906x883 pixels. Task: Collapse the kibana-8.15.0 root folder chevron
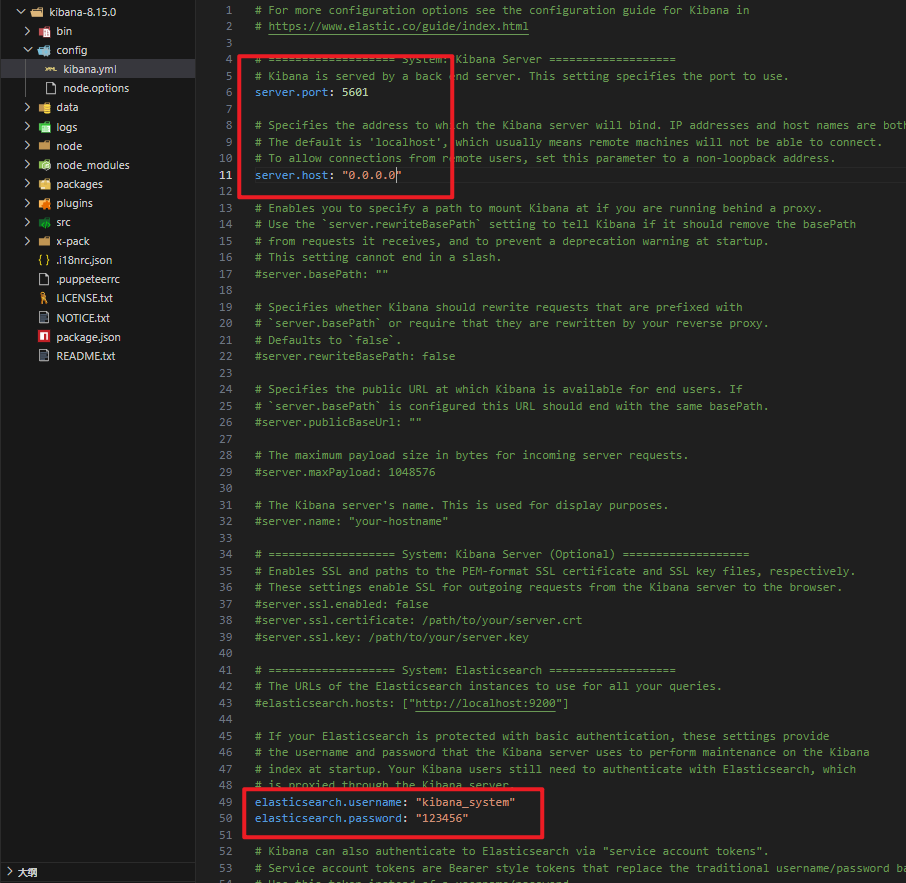coord(21,12)
